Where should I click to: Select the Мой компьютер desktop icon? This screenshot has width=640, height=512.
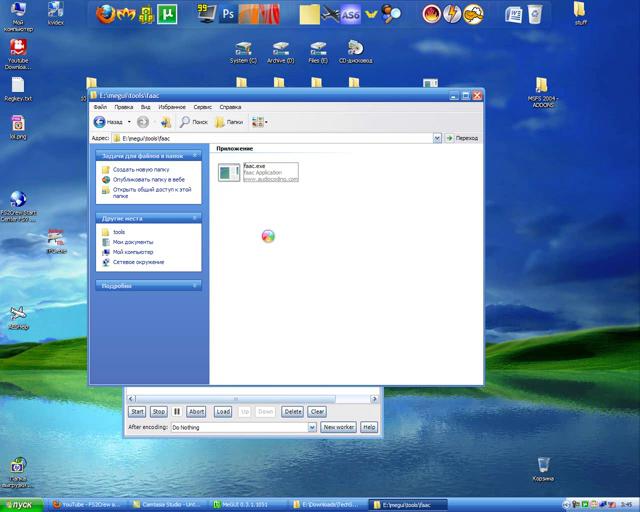point(17,16)
